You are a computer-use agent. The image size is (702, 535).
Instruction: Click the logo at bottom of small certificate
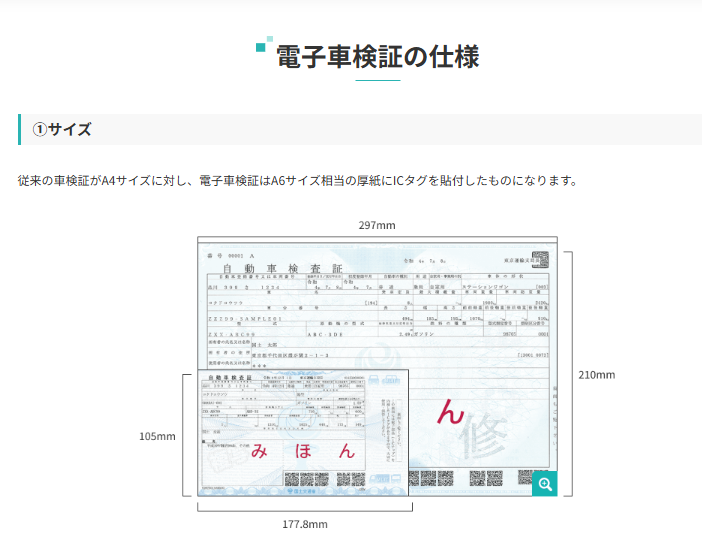295,491
